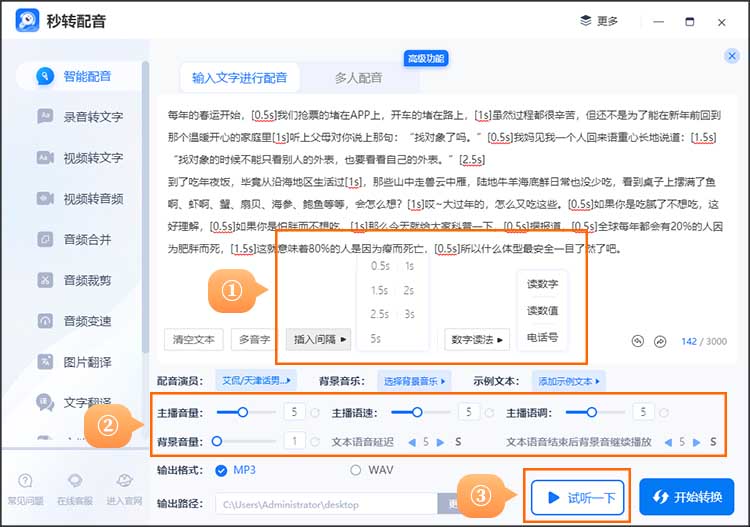Close the blue circular X panel button
Image resolution: width=750 pixels, height=527 pixels.
click(732, 56)
